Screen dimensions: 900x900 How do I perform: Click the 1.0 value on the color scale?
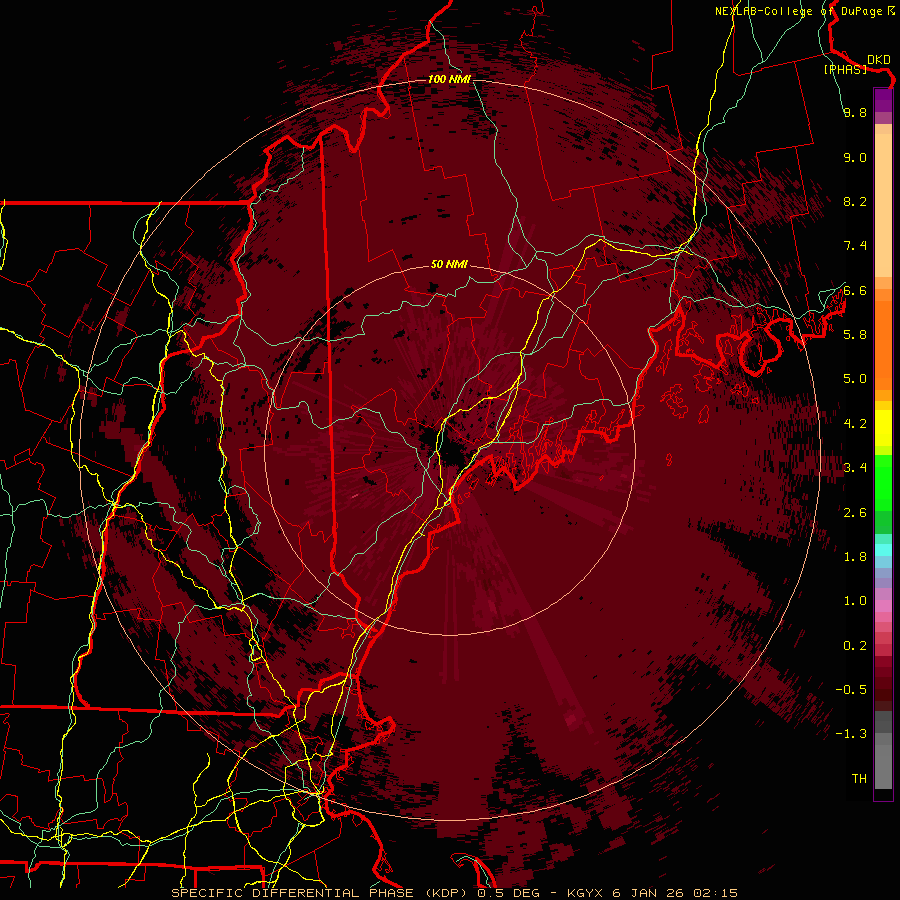coord(855,600)
